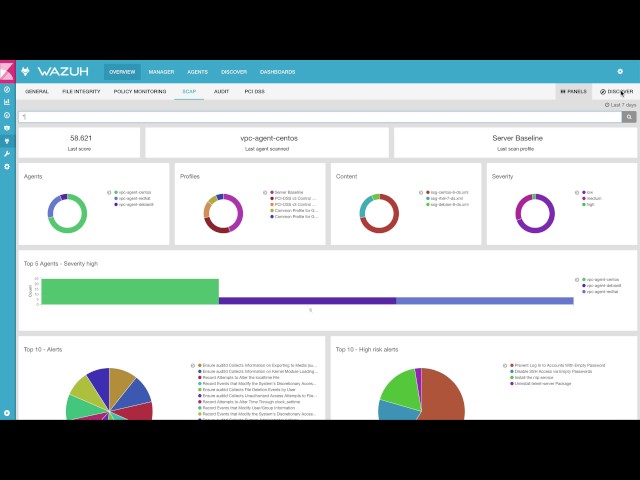Open Visualize via the sidebar bar-chart icon
Screen dimensions: 640x480
(x=7, y=102)
